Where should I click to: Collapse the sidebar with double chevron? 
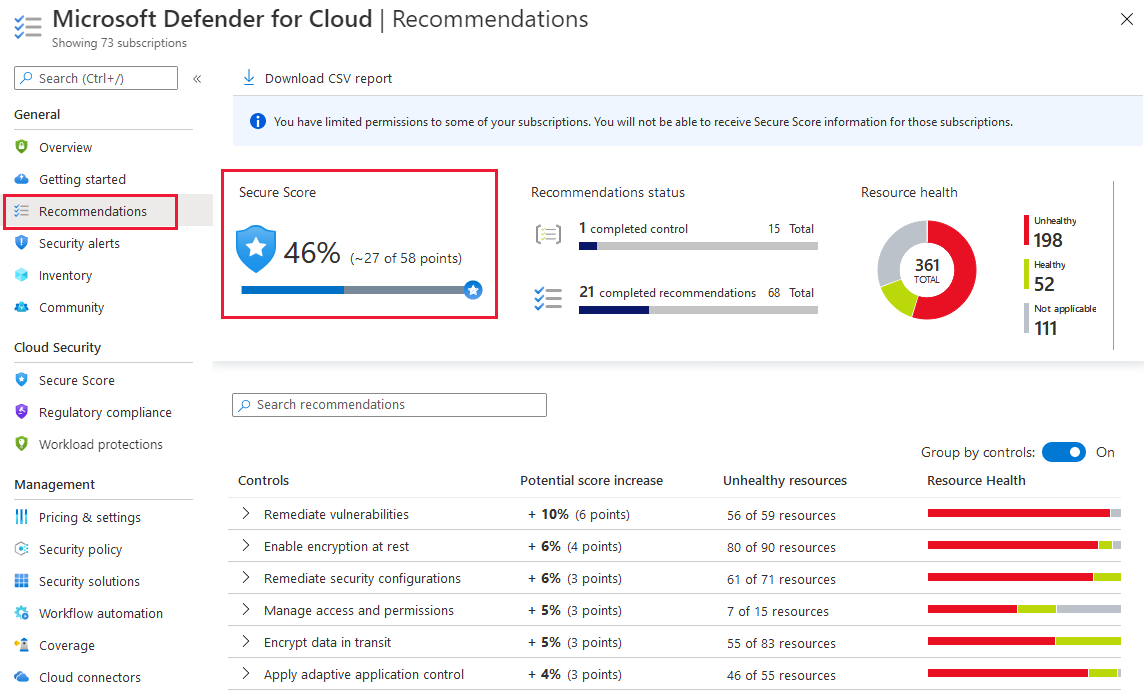pos(197,78)
